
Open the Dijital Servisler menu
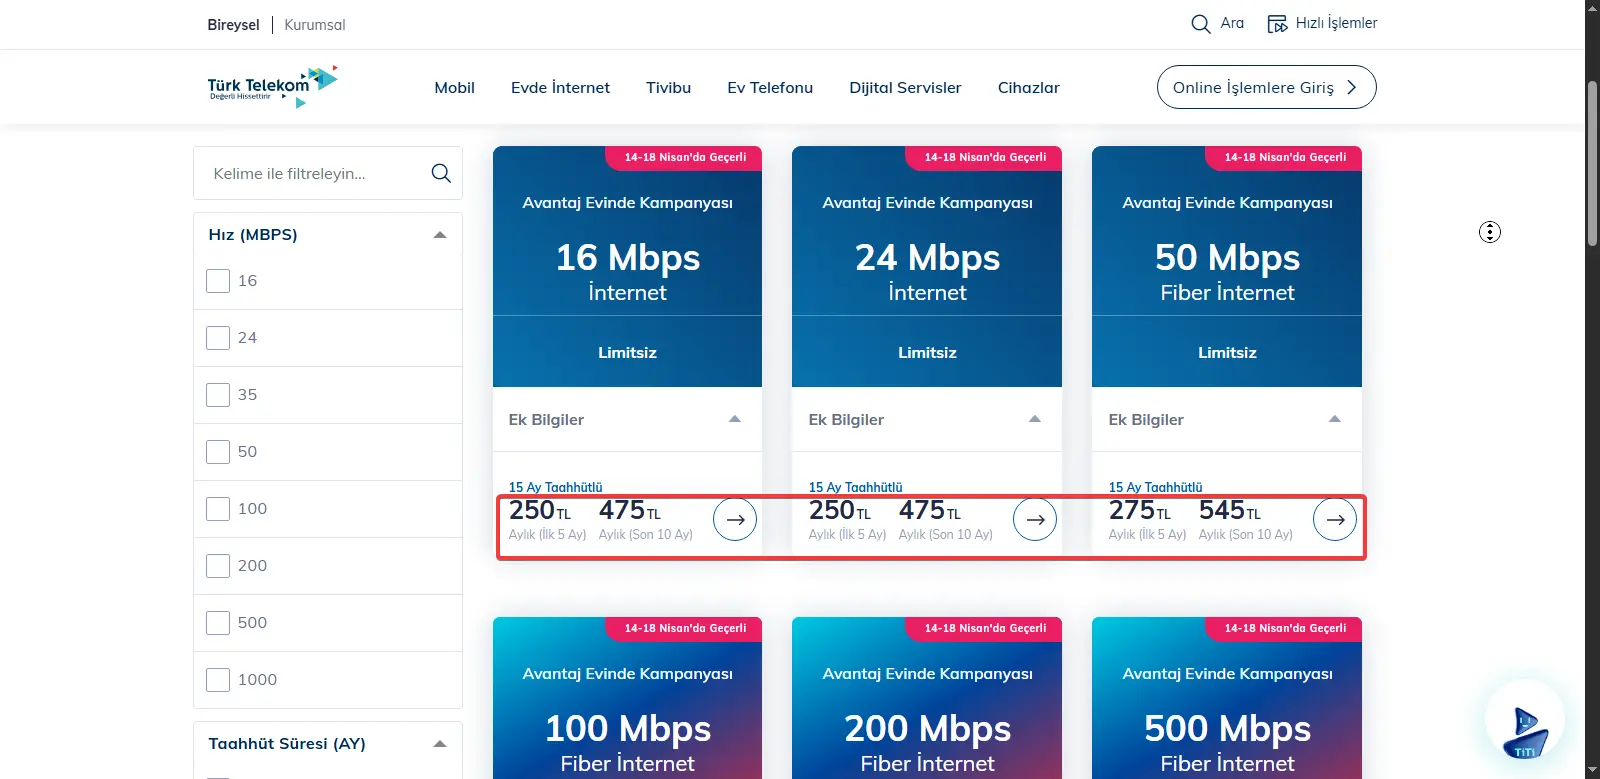coord(905,88)
